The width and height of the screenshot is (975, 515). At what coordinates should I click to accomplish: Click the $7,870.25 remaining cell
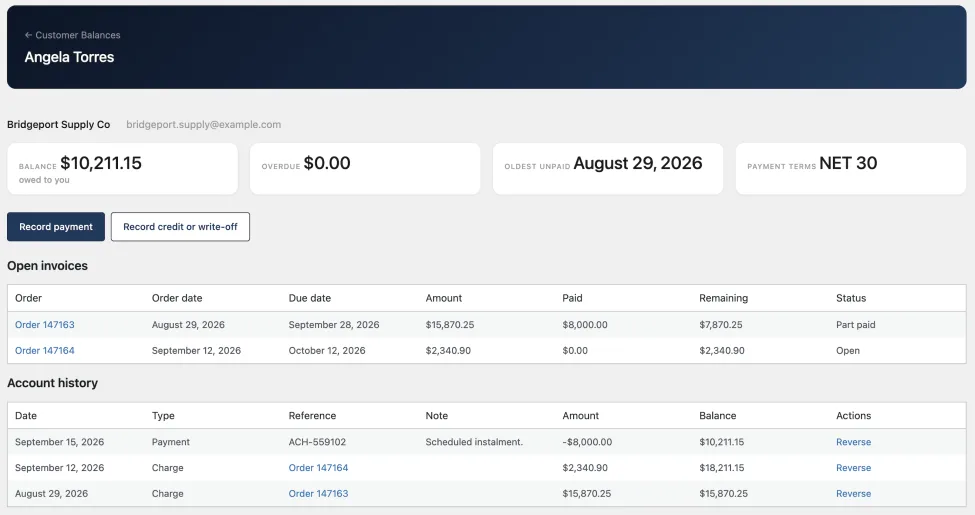[721, 325]
